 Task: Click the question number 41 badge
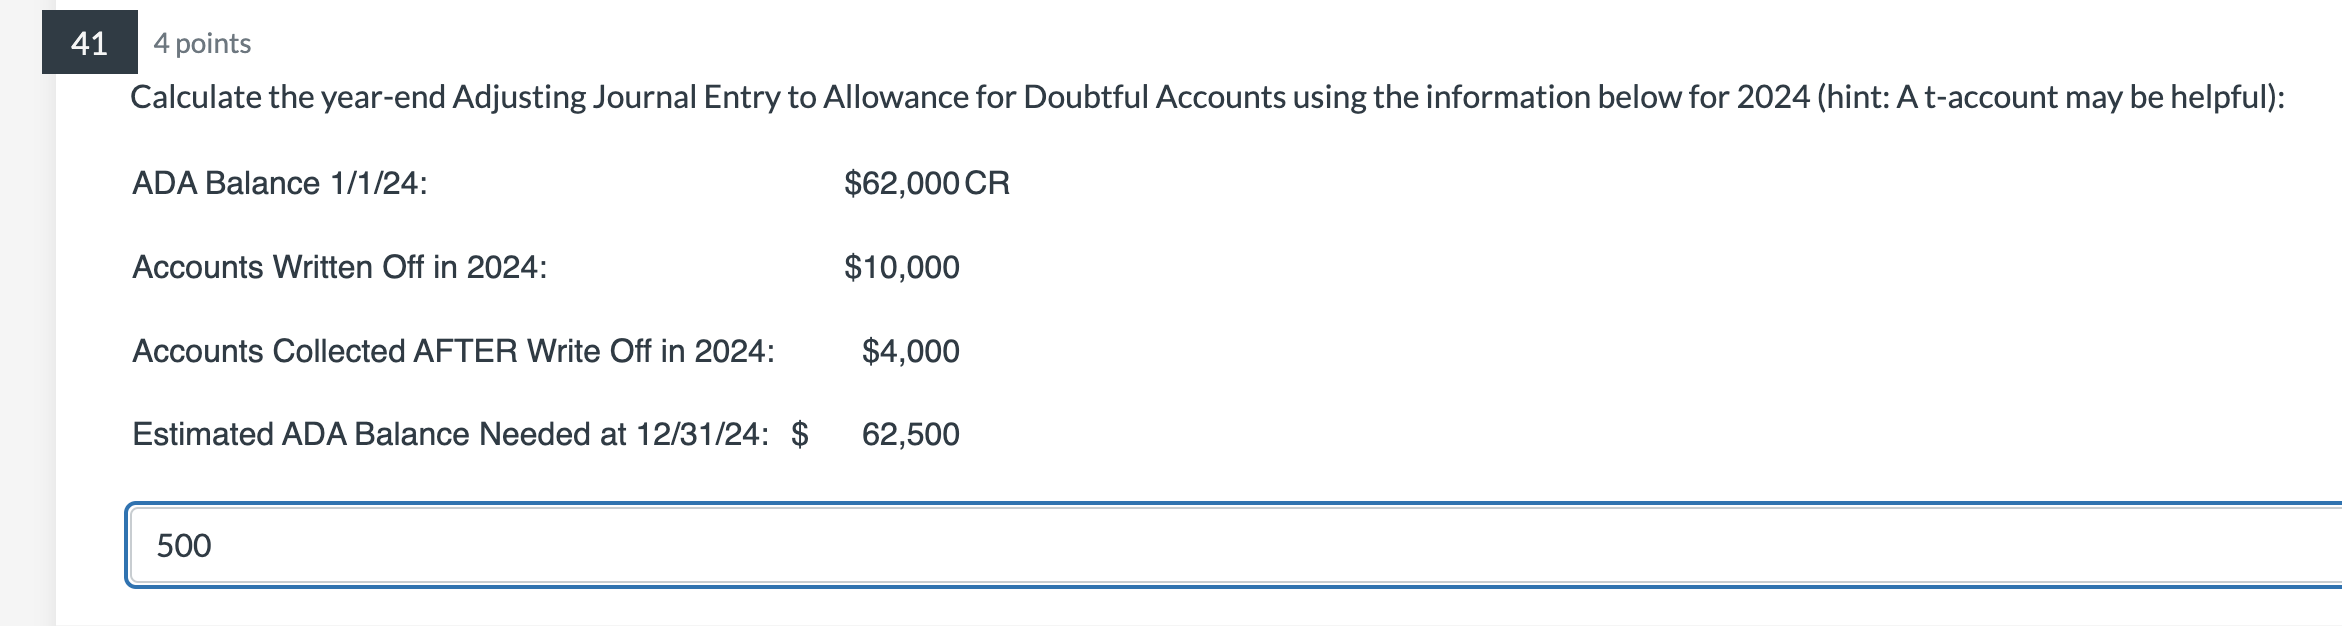click(x=88, y=44)
